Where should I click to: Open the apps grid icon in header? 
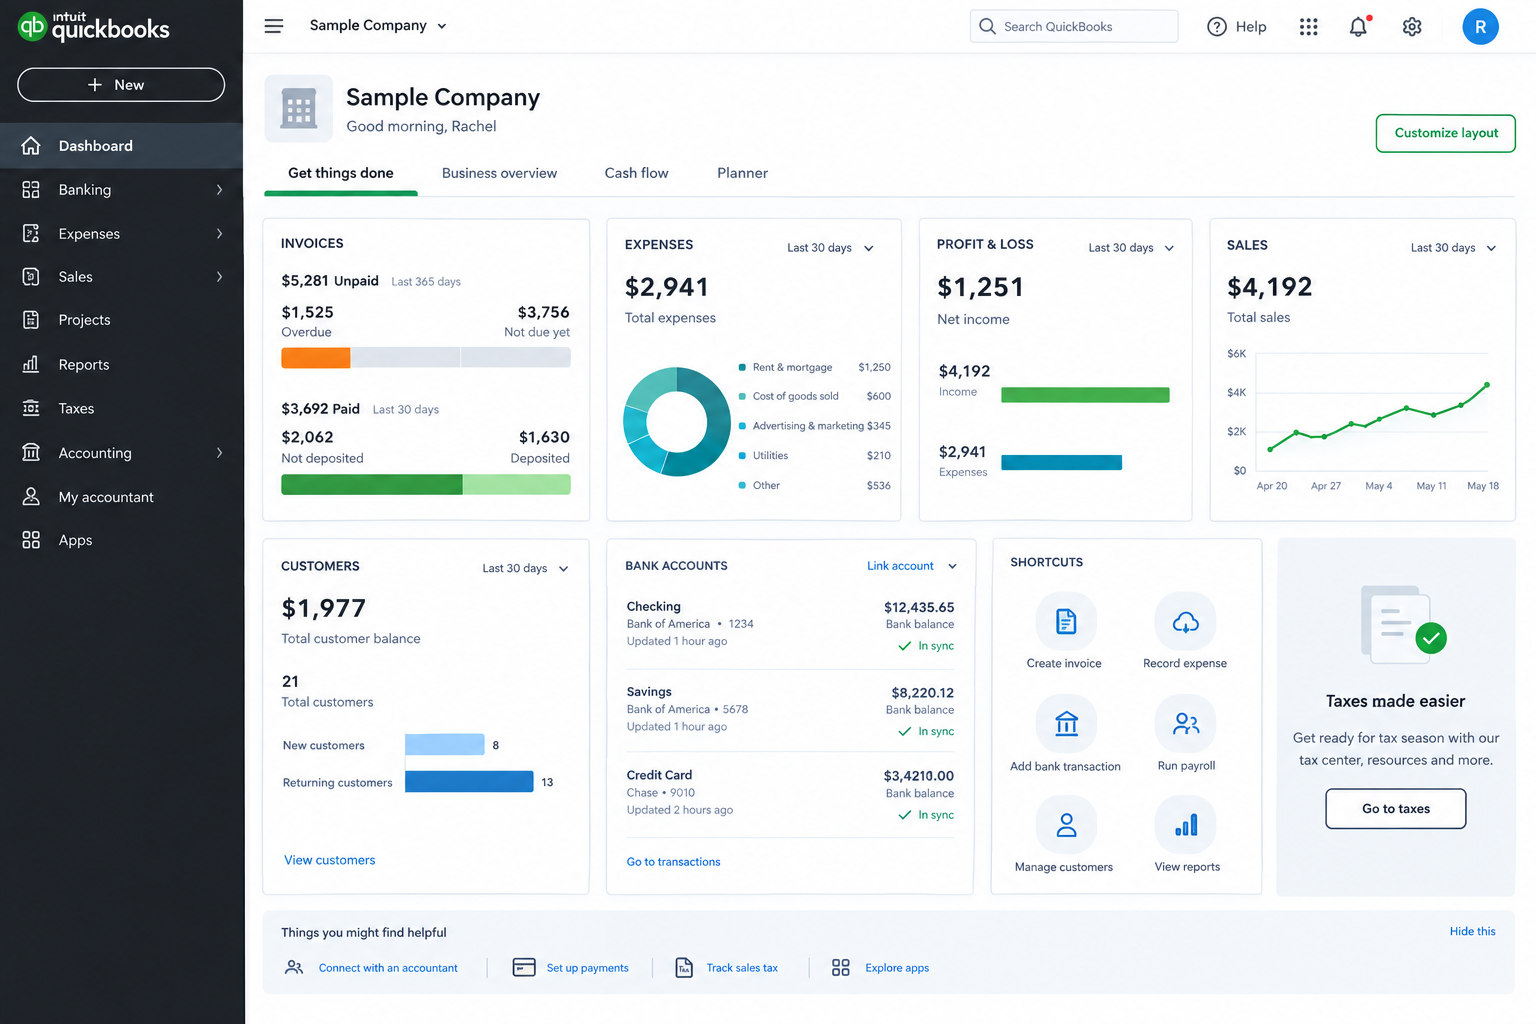[x=1308, y=27]
